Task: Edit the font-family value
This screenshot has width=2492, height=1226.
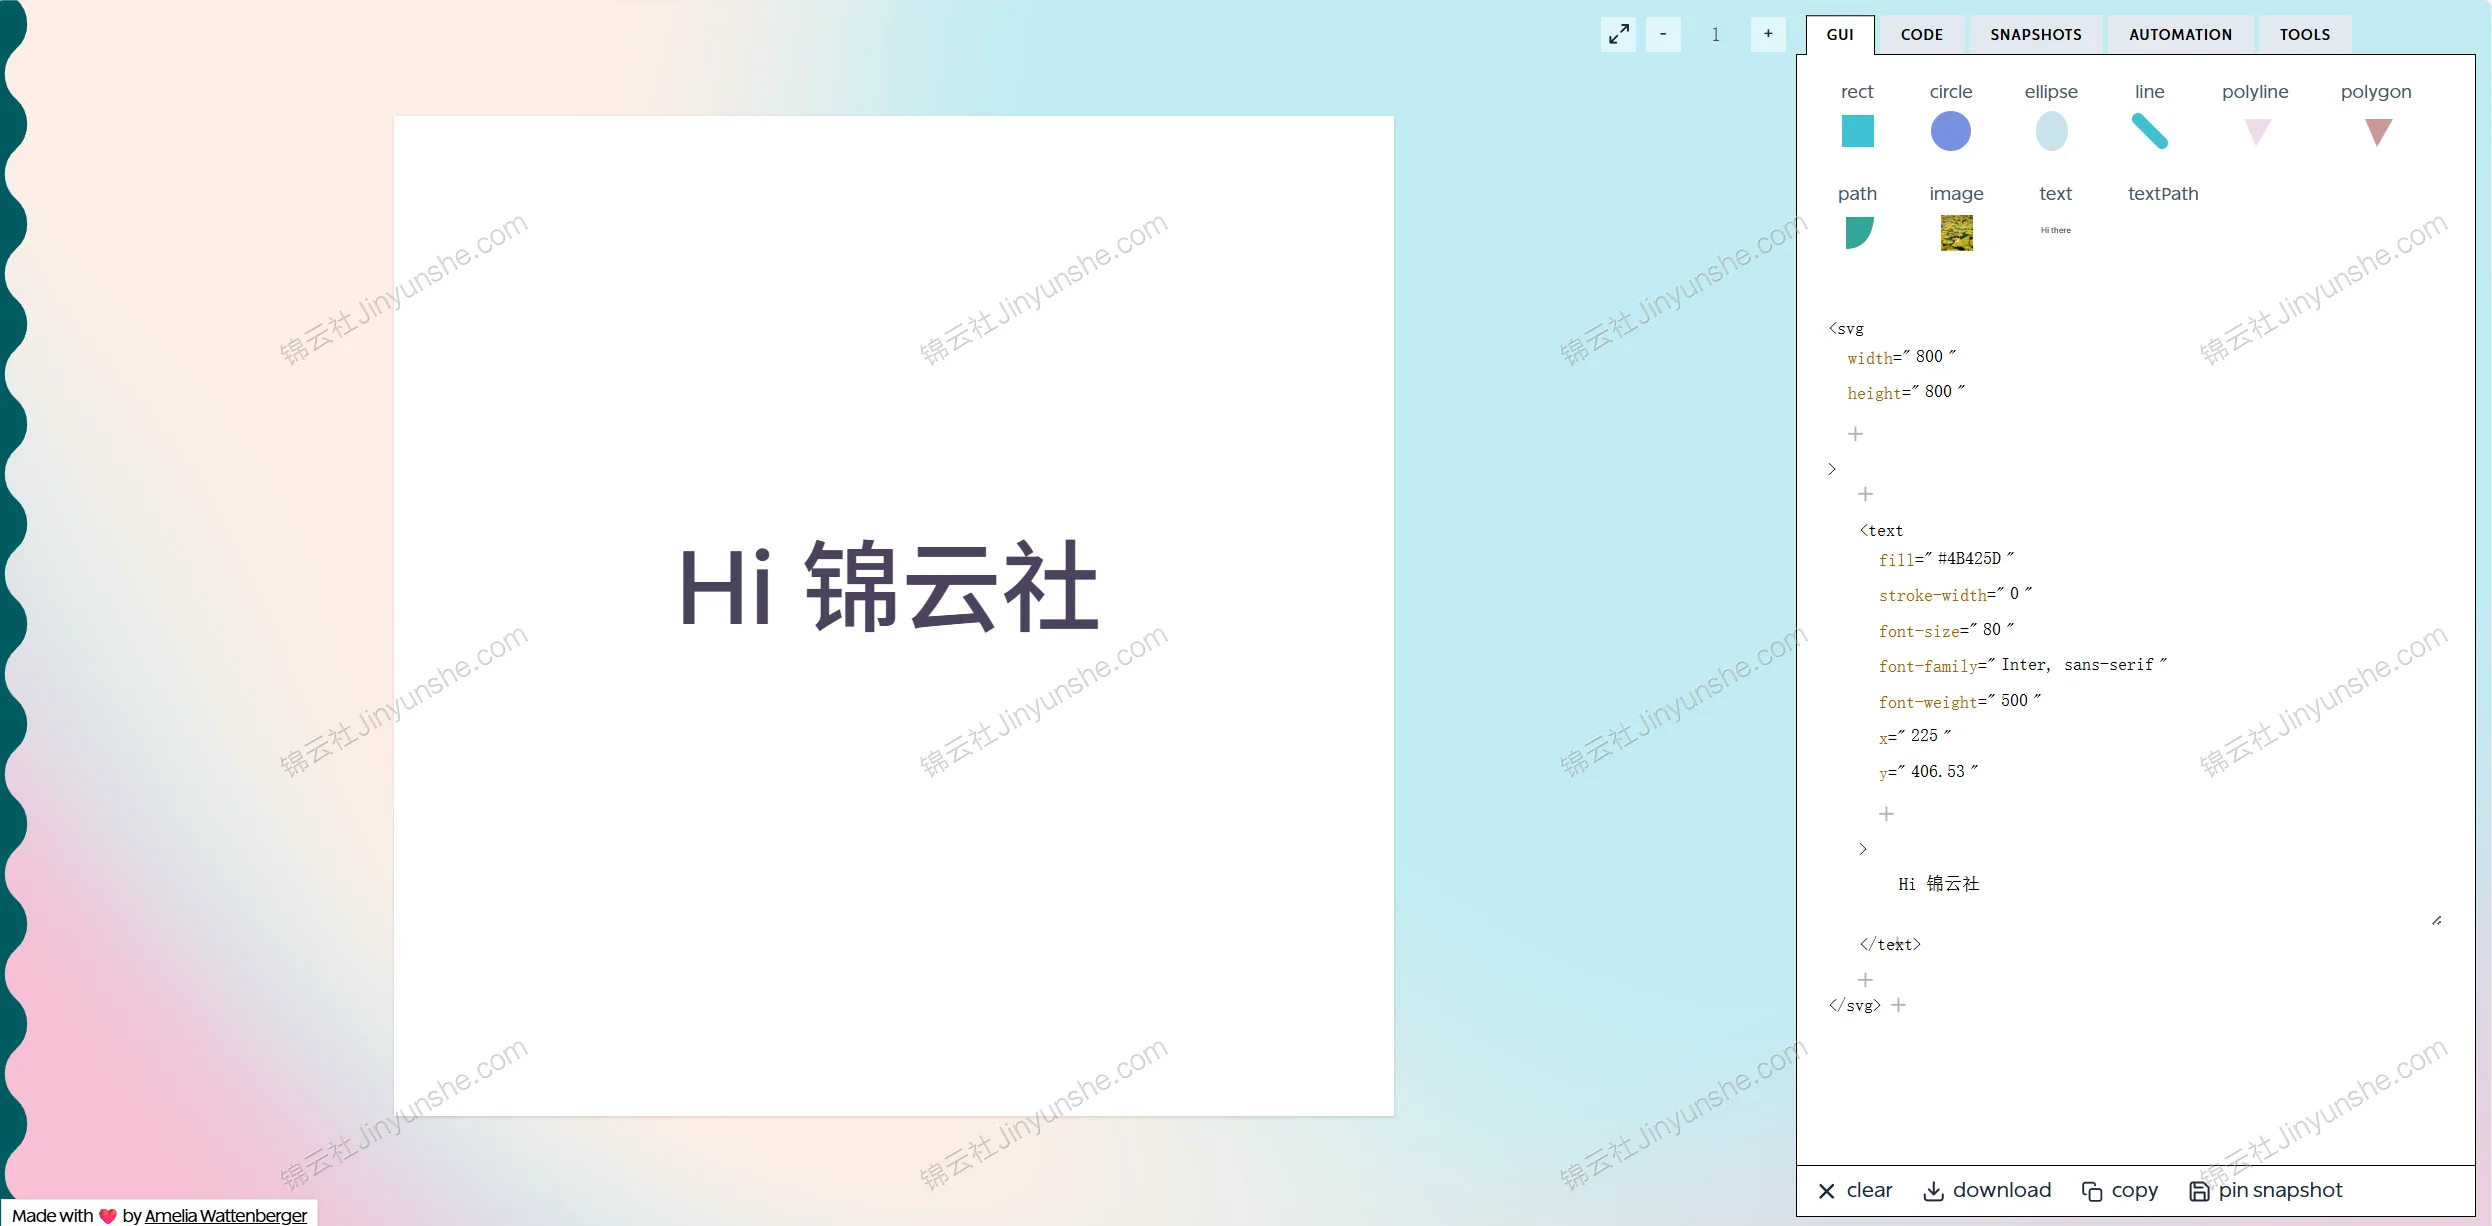Action: [2077, 665]
